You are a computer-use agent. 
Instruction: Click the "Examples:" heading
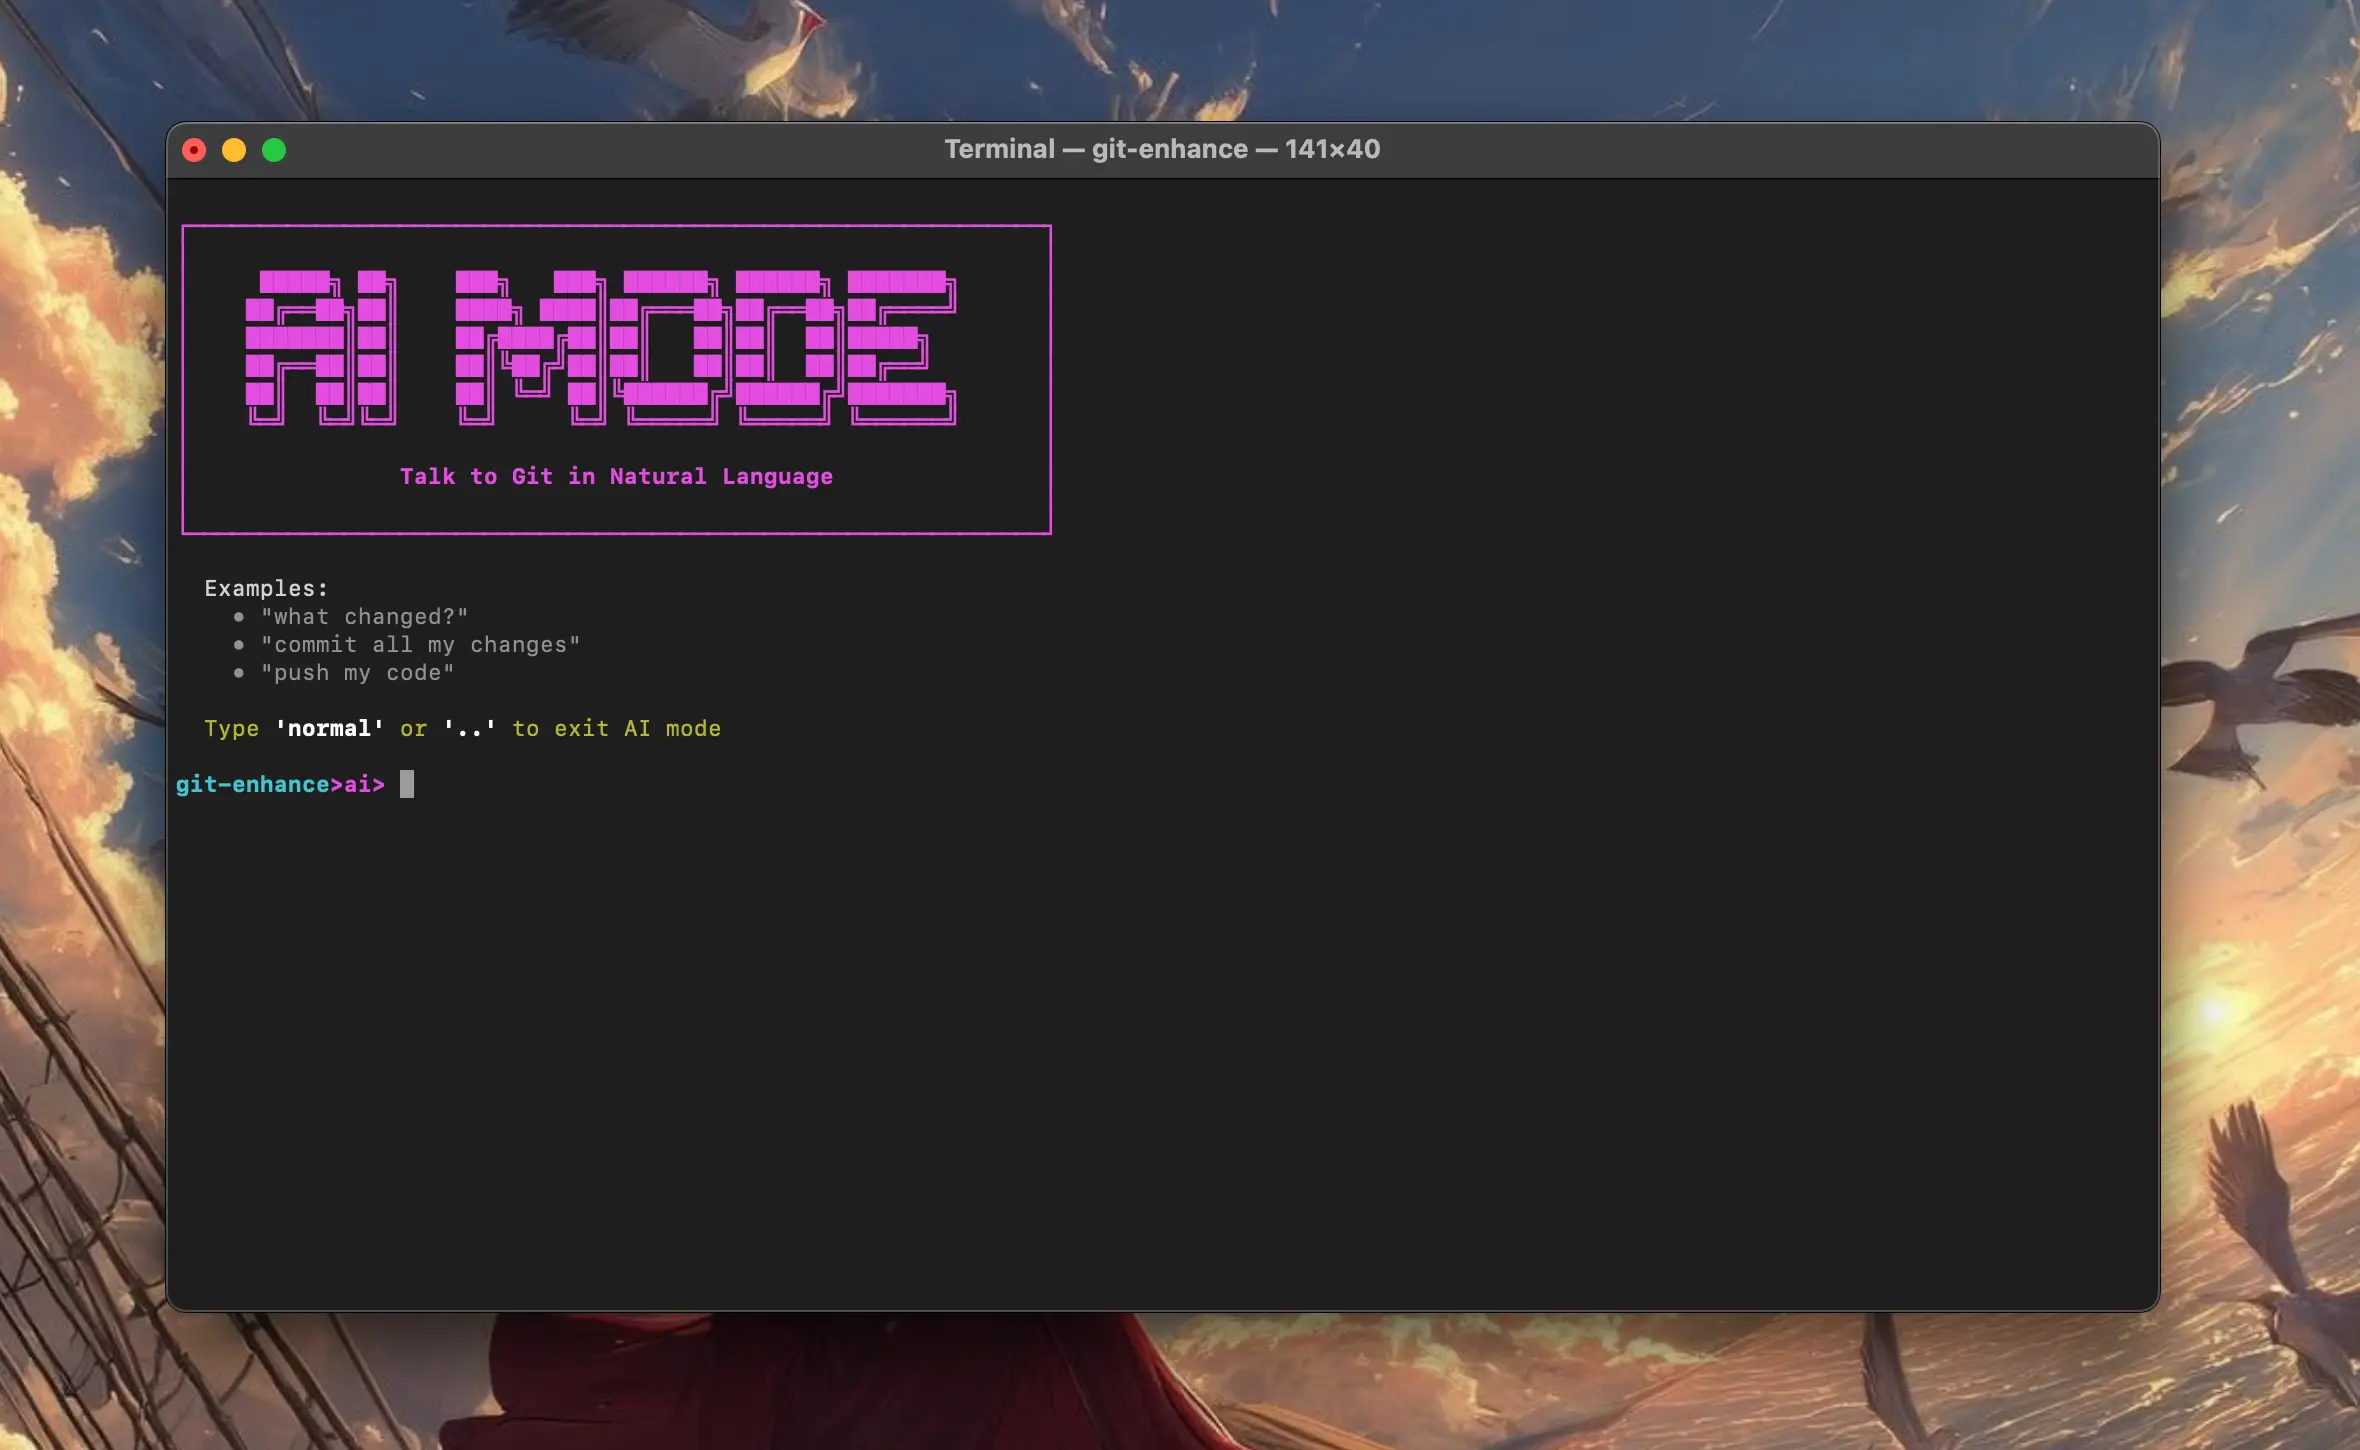click(266, 588)
